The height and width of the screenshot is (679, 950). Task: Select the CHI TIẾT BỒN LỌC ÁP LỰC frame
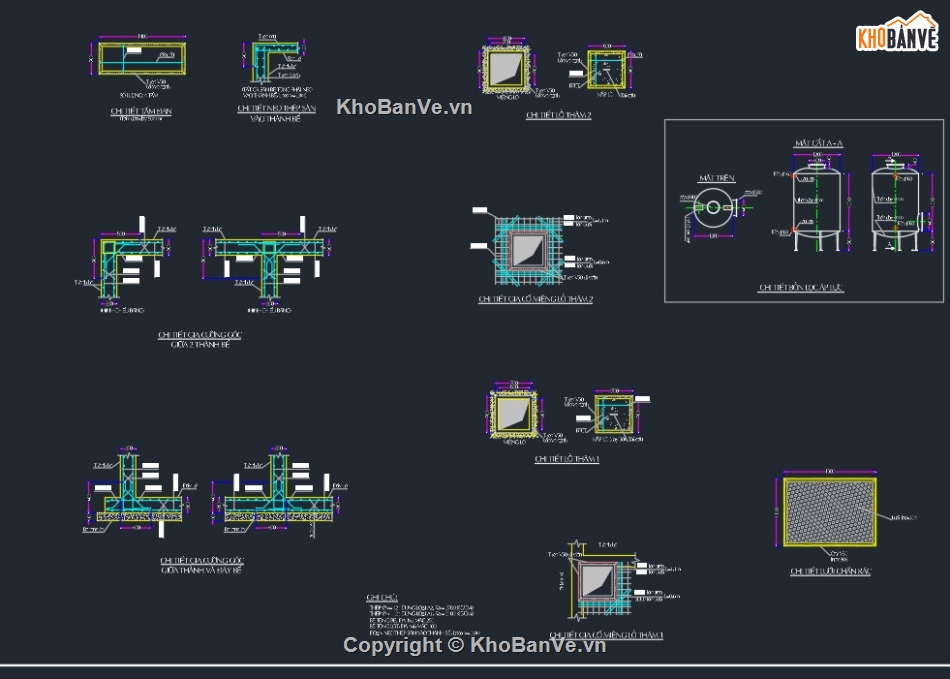[803, 210]
